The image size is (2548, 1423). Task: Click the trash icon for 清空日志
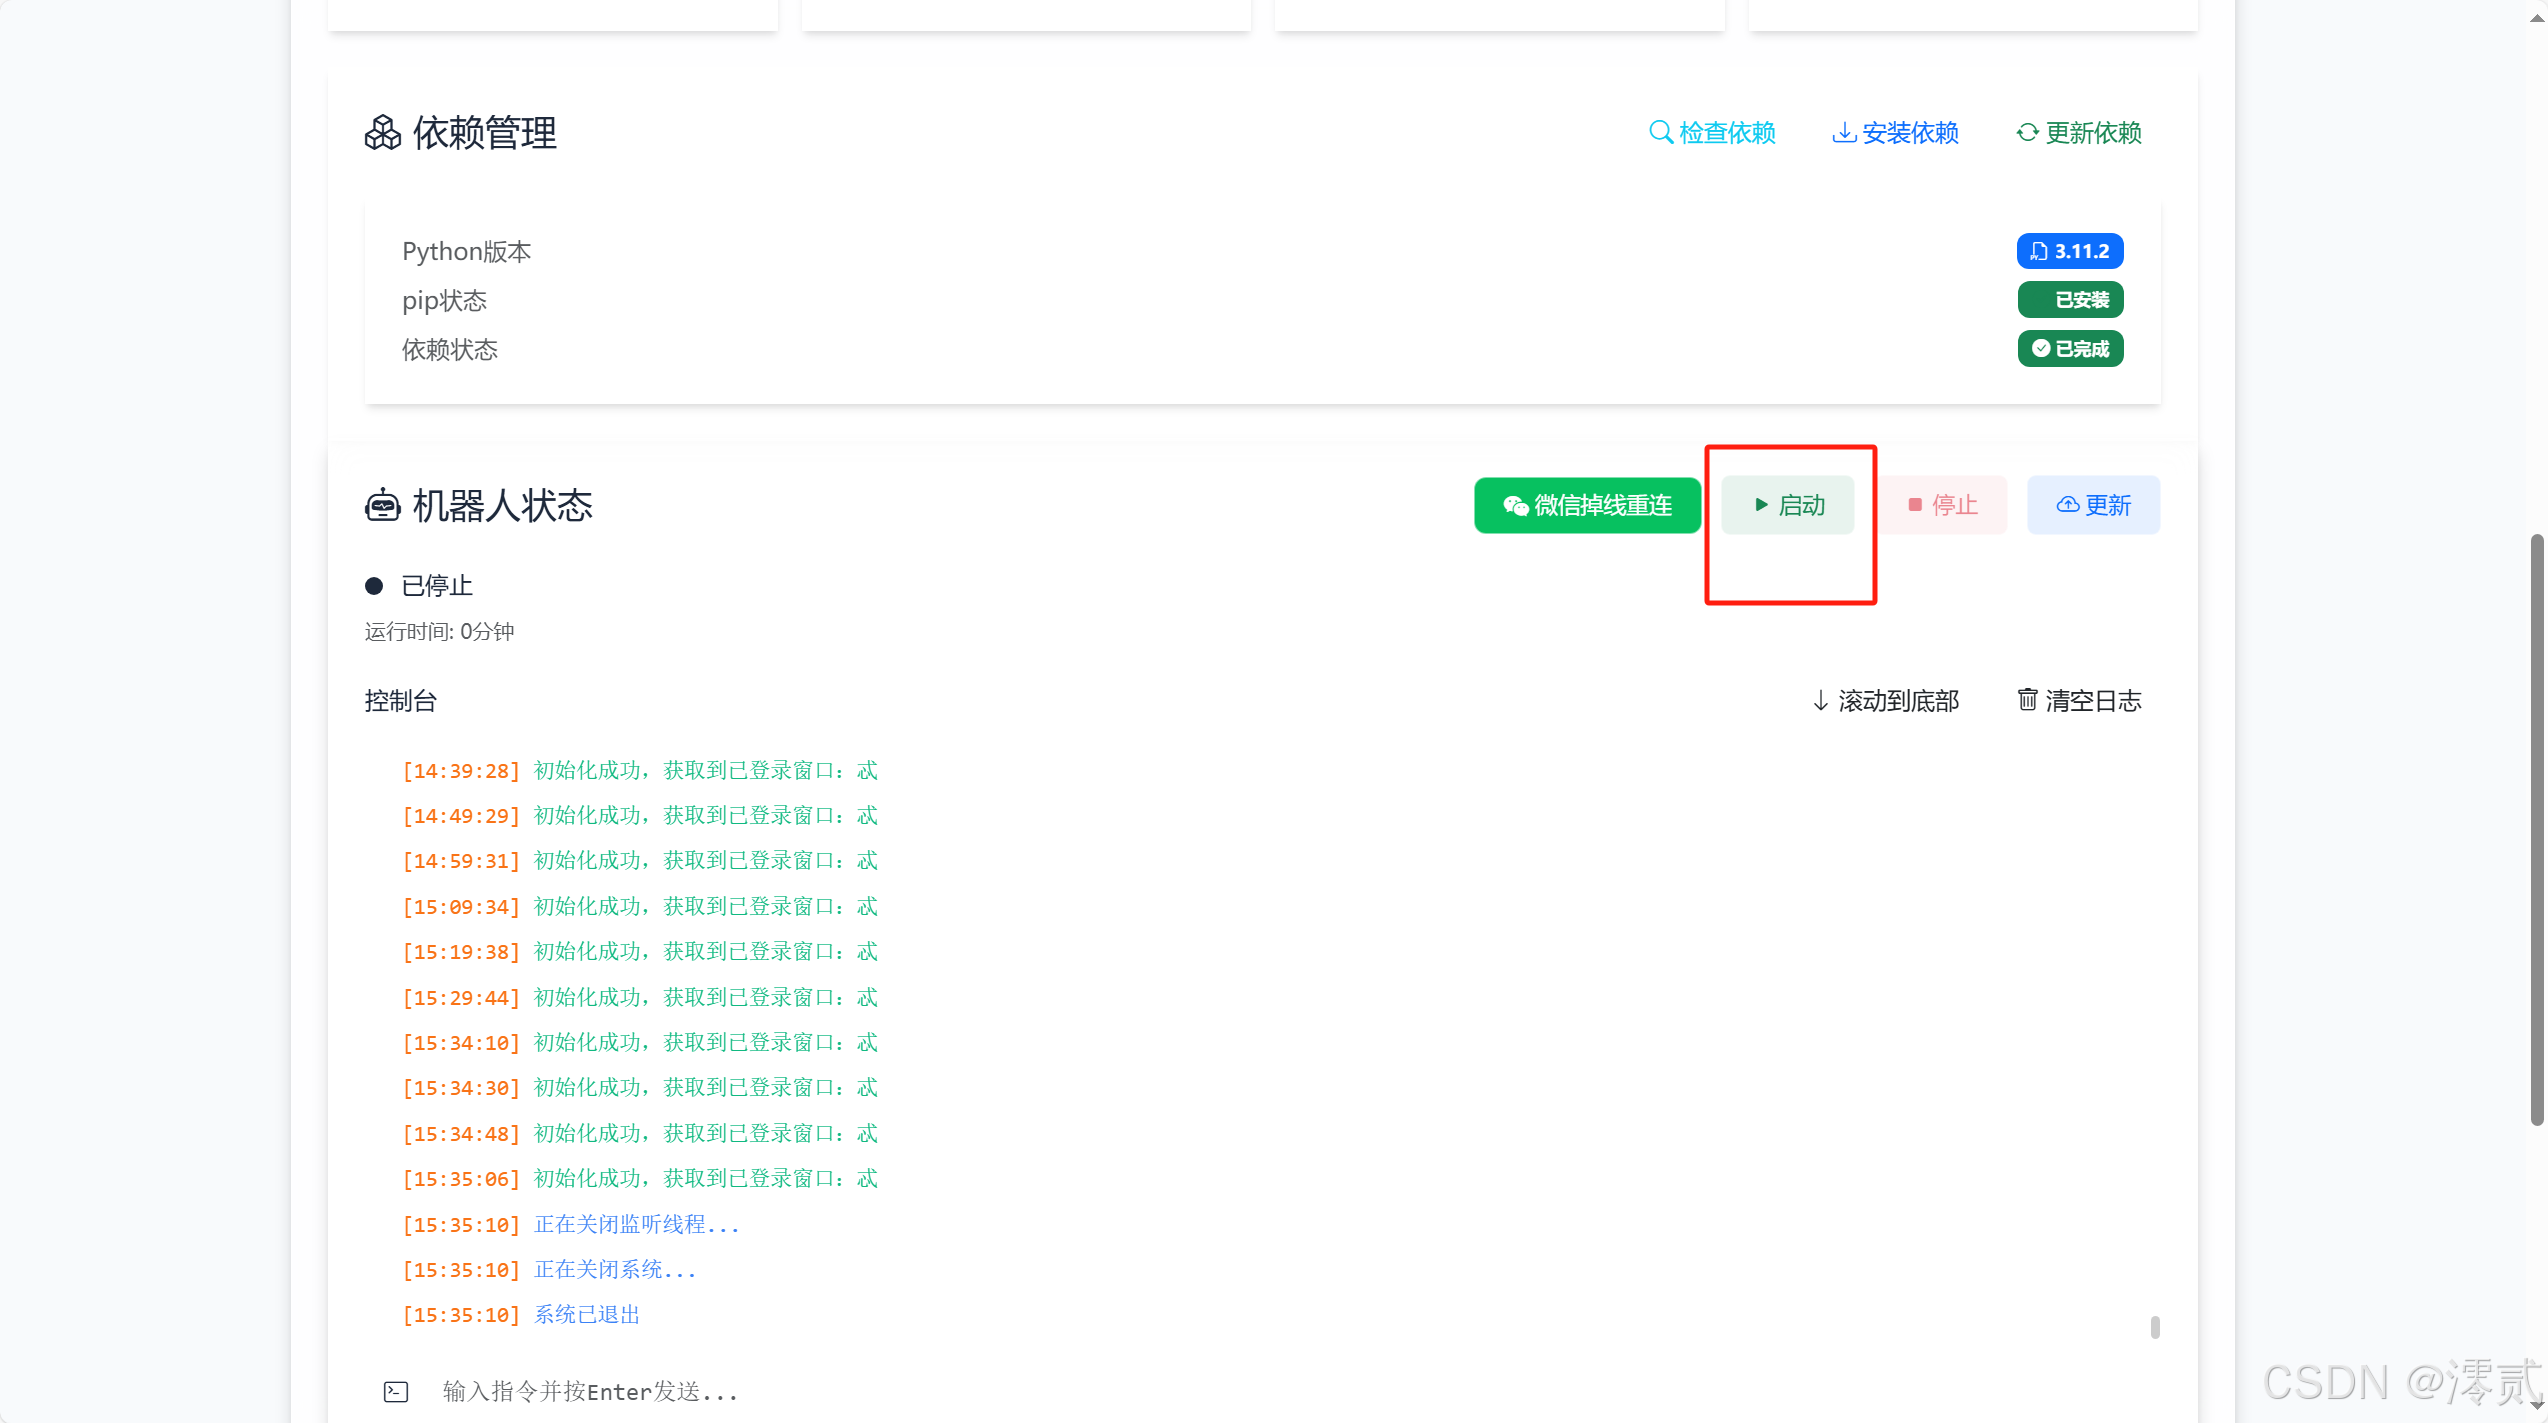(2027, 699)
